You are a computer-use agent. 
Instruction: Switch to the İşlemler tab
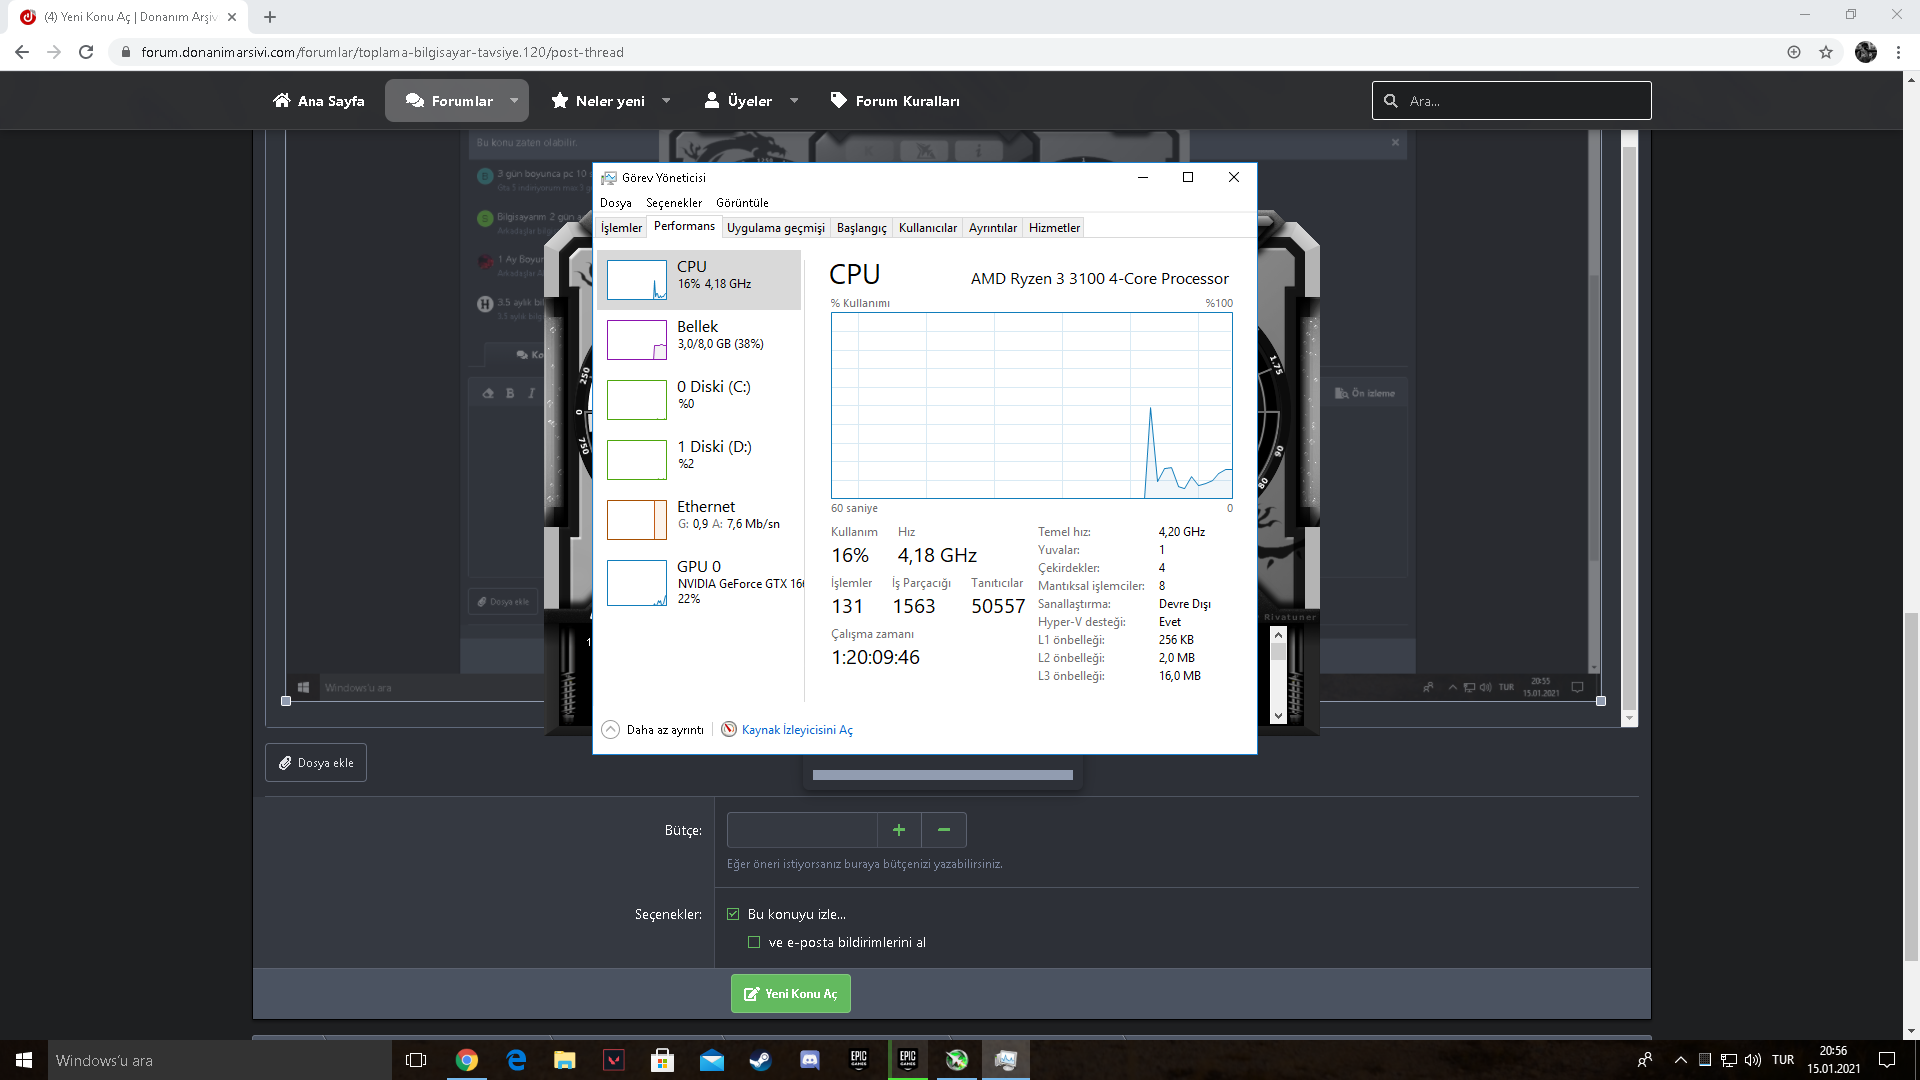click(x=621, y=228)
